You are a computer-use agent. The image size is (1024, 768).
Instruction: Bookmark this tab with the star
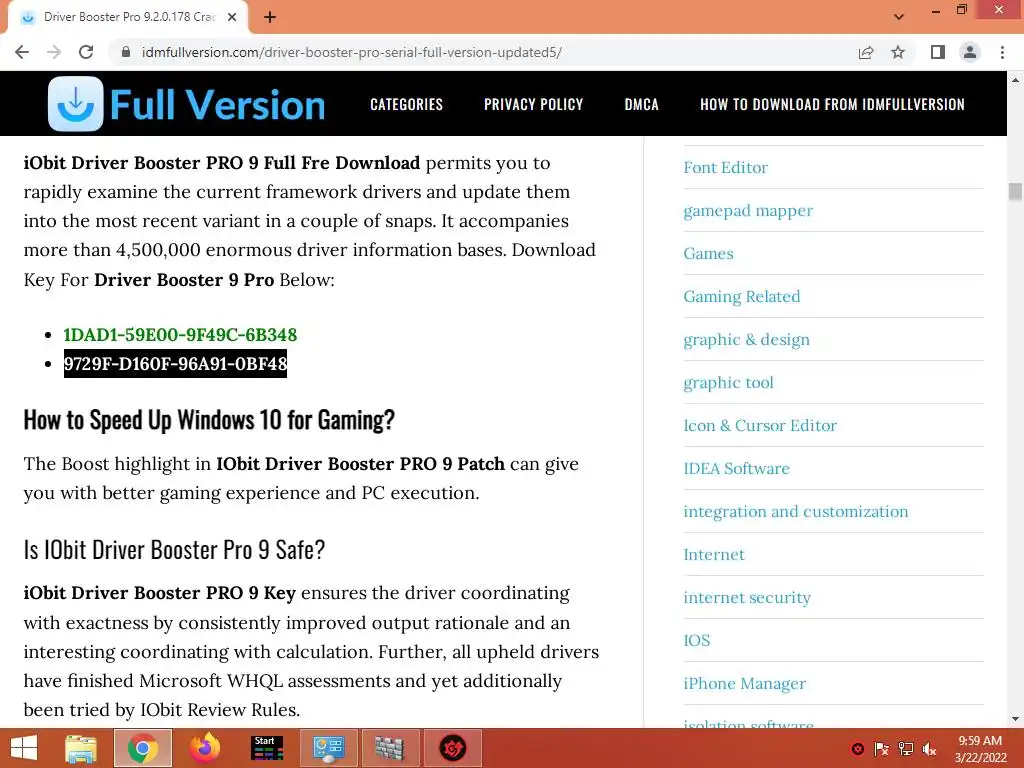coord(898,52)
